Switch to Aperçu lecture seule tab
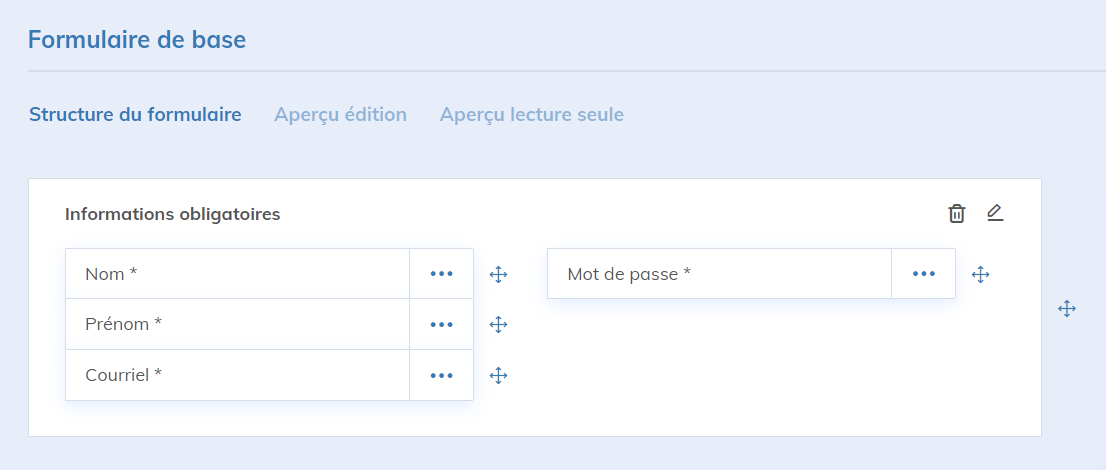The image size is (1106, 470). tap(531, 115)
